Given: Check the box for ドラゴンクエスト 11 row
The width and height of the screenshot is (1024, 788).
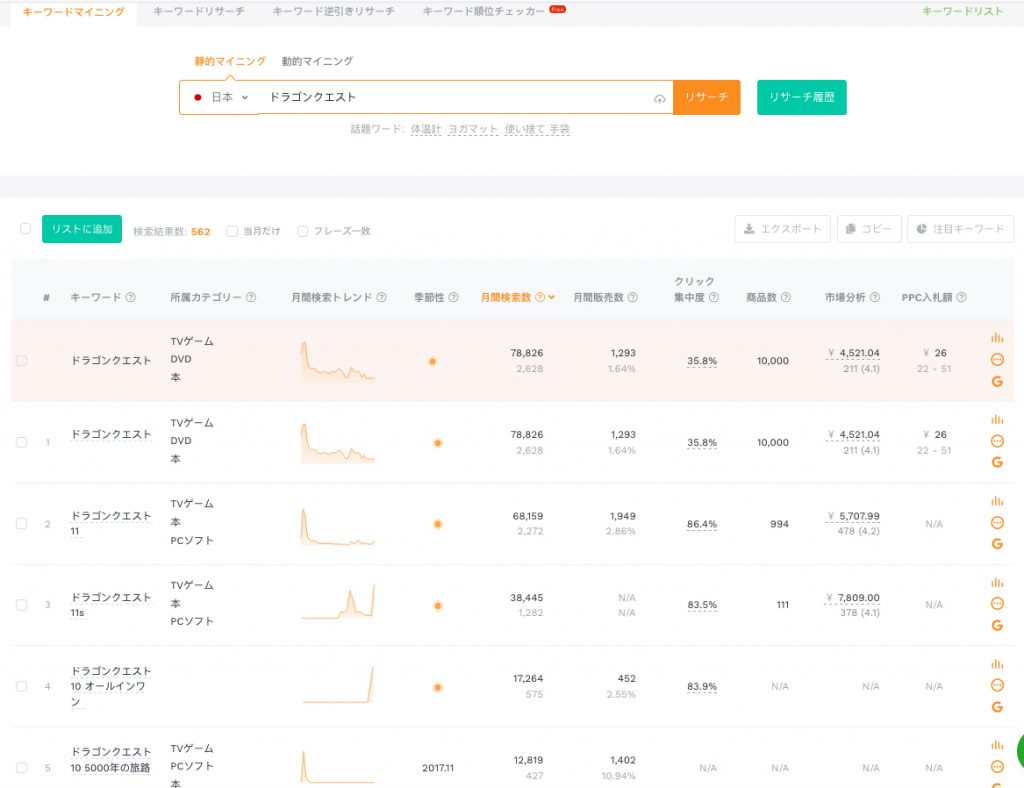Looking at the screenshot, I should click(x=22, y=524).
